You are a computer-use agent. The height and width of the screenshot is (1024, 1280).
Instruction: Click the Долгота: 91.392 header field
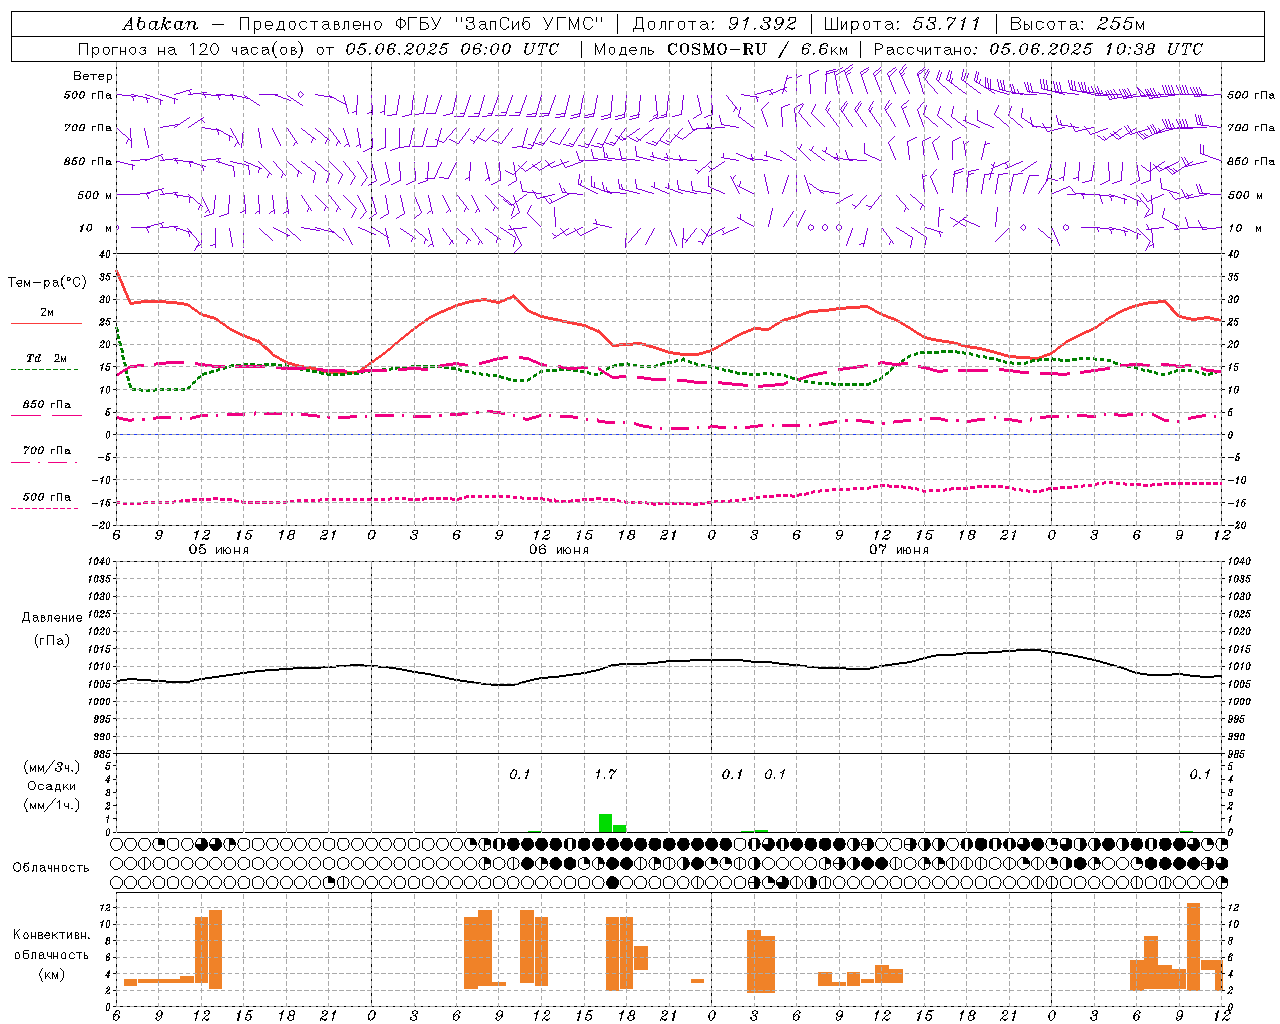(x=714, y=24)
